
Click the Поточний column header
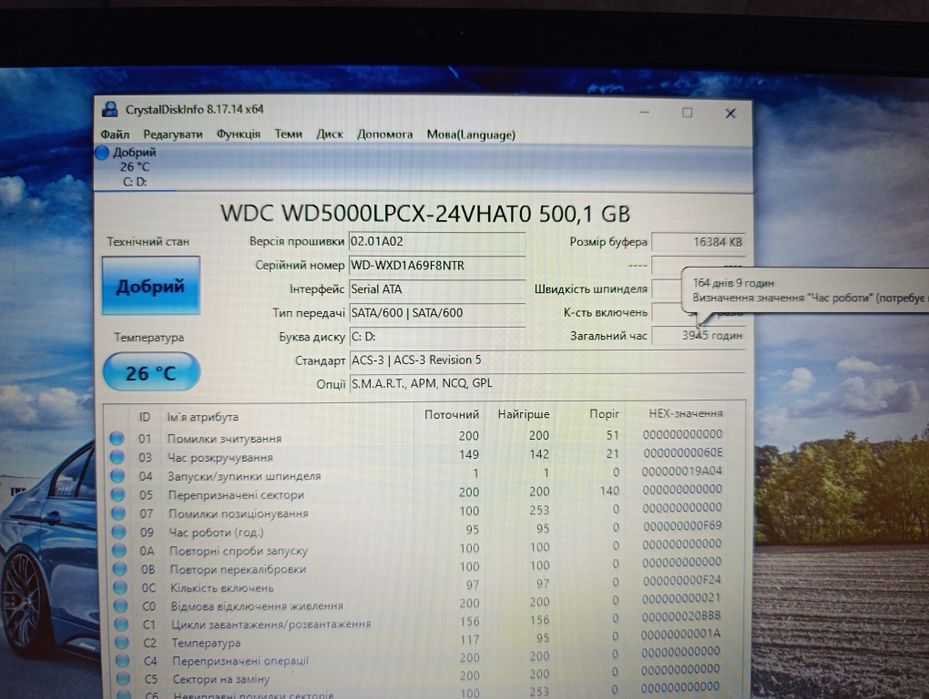(x=451, y=415)
